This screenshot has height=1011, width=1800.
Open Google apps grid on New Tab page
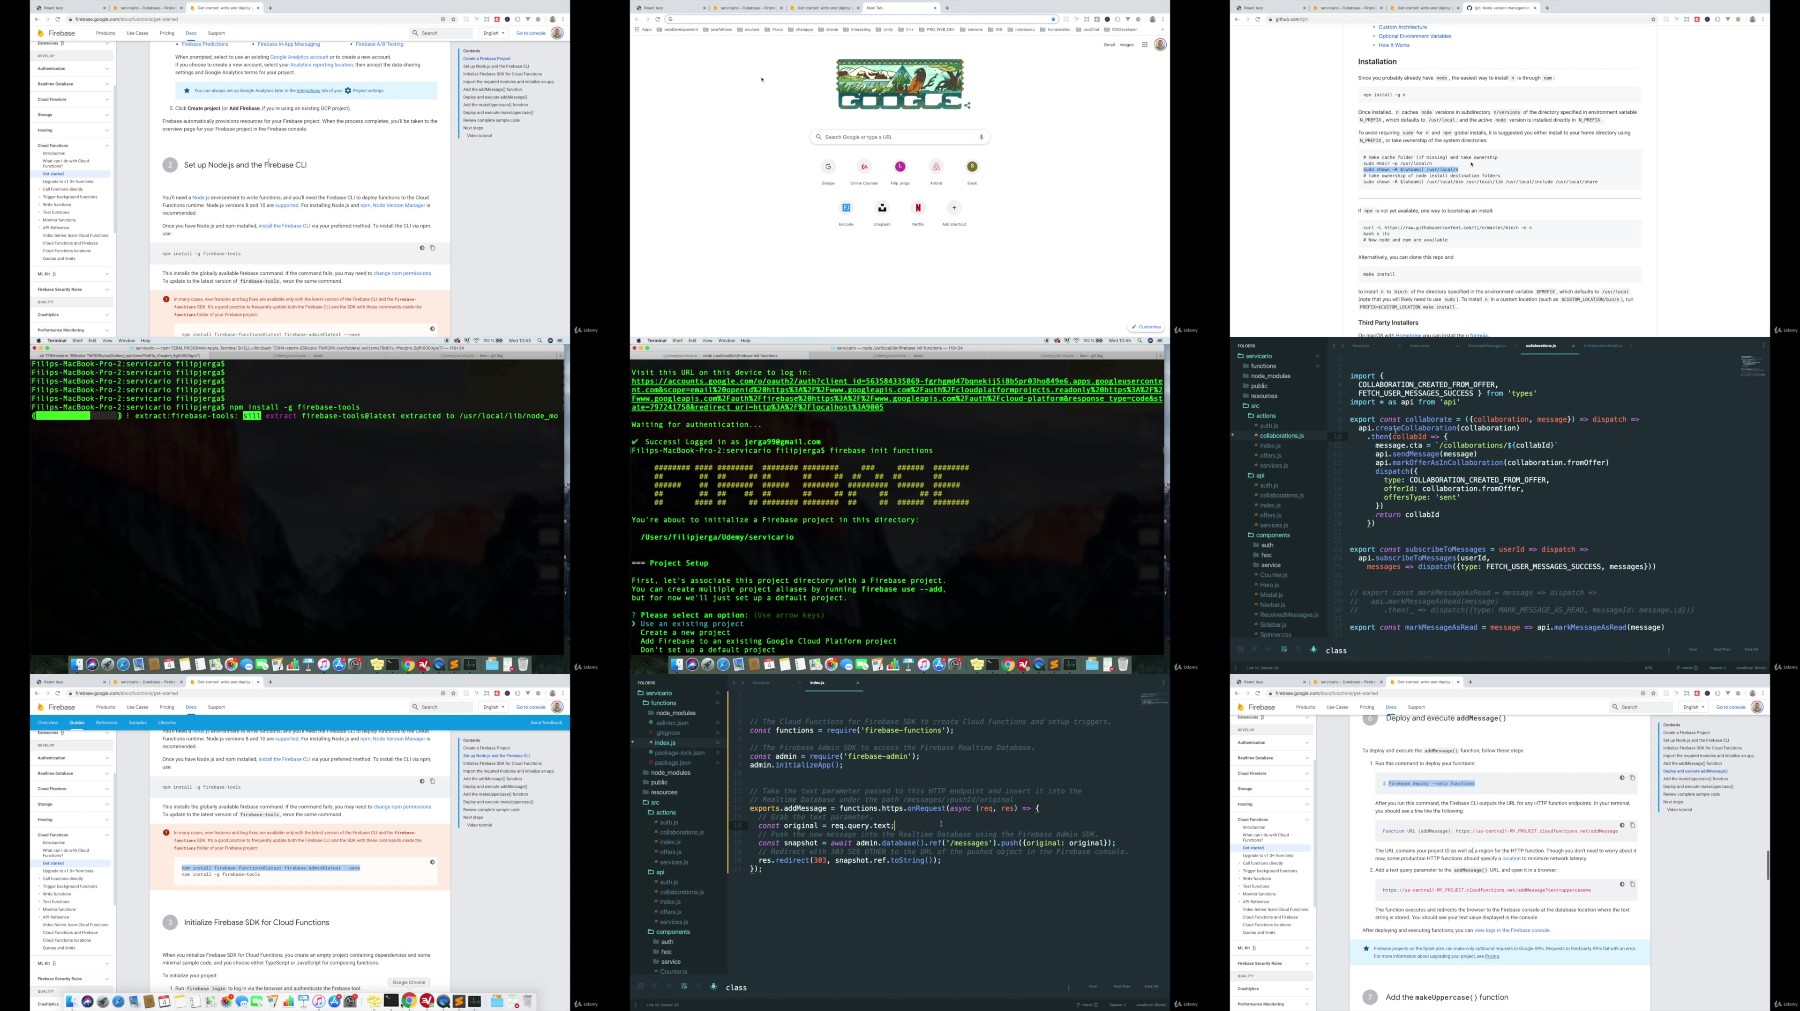coord(1144,44)
